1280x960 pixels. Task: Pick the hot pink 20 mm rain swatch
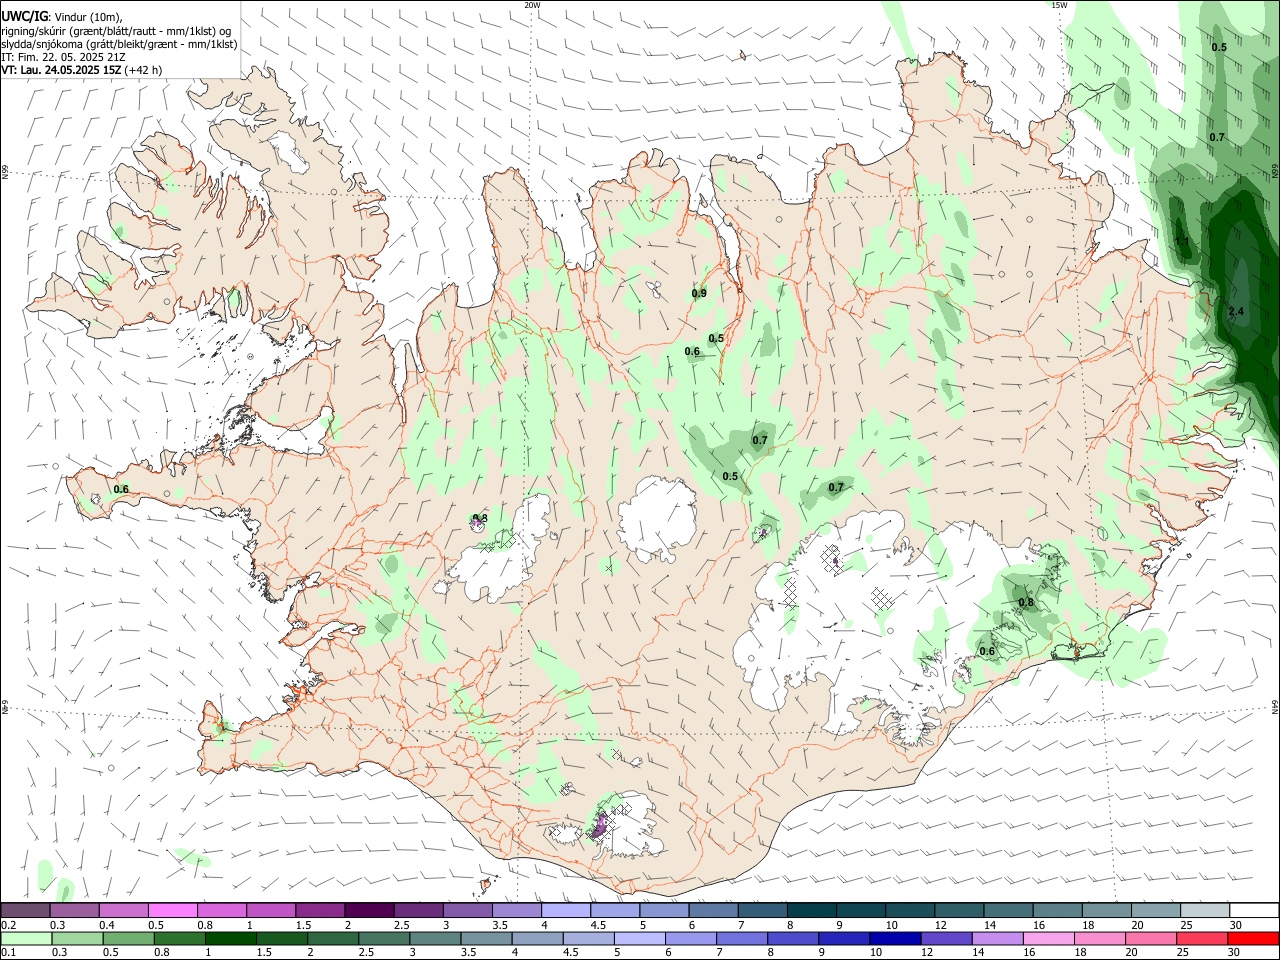(1150, 938)
